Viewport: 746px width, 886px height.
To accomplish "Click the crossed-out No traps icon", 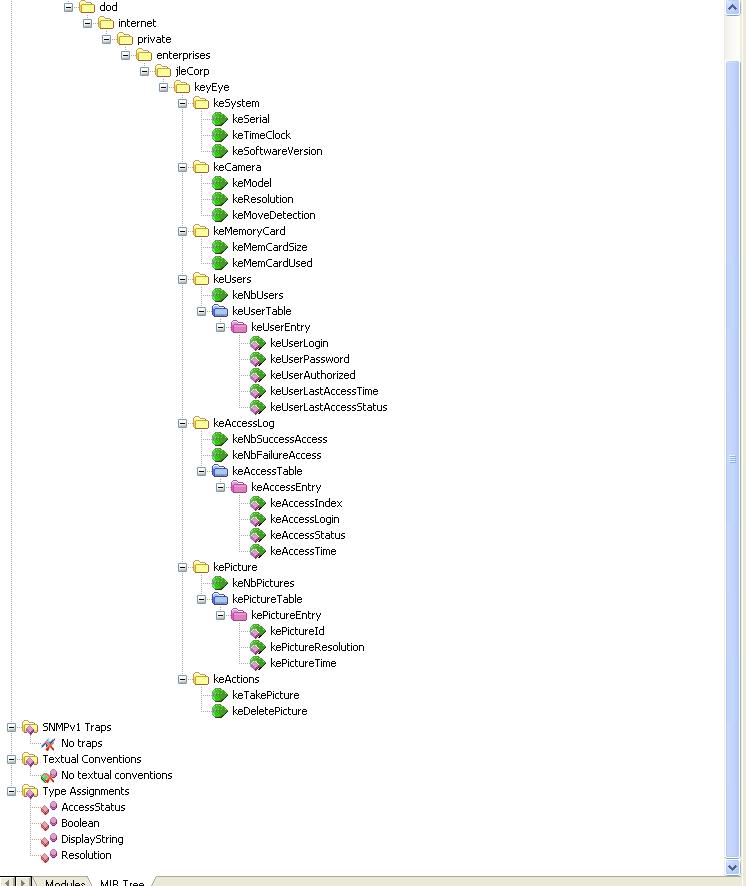I will [x=48, y=744].
